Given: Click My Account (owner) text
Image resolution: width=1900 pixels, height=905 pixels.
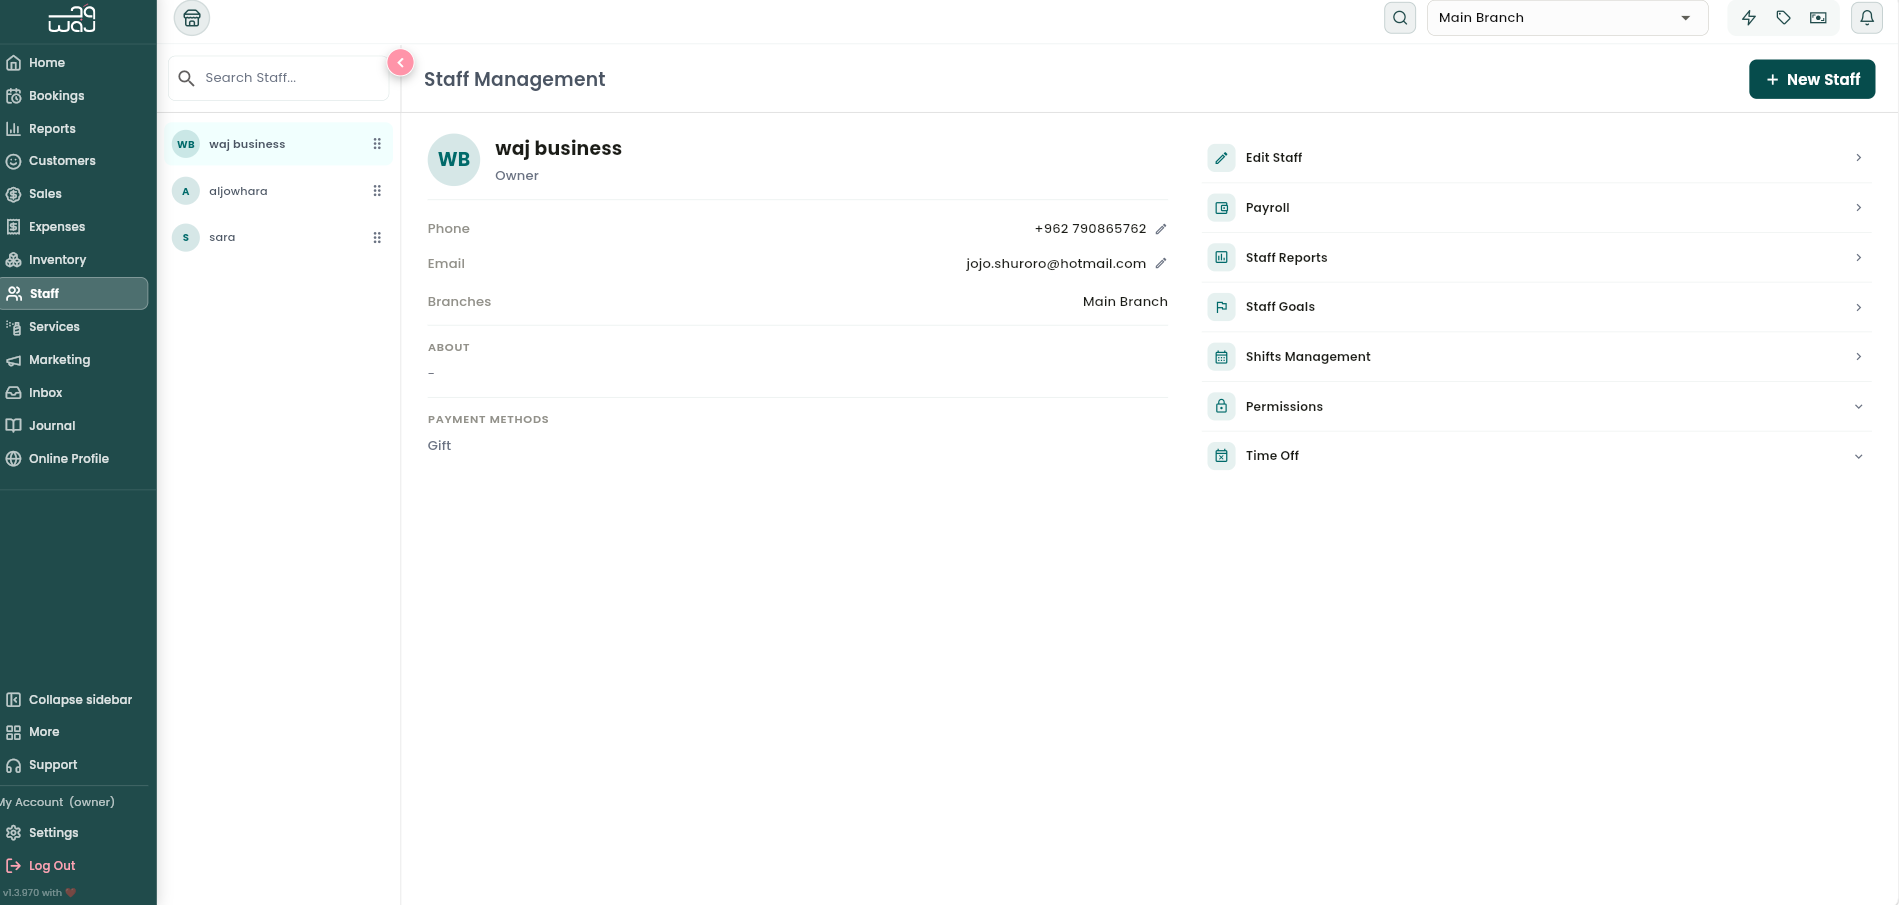Looking at the screenshot, I should [x=58, y=802].
